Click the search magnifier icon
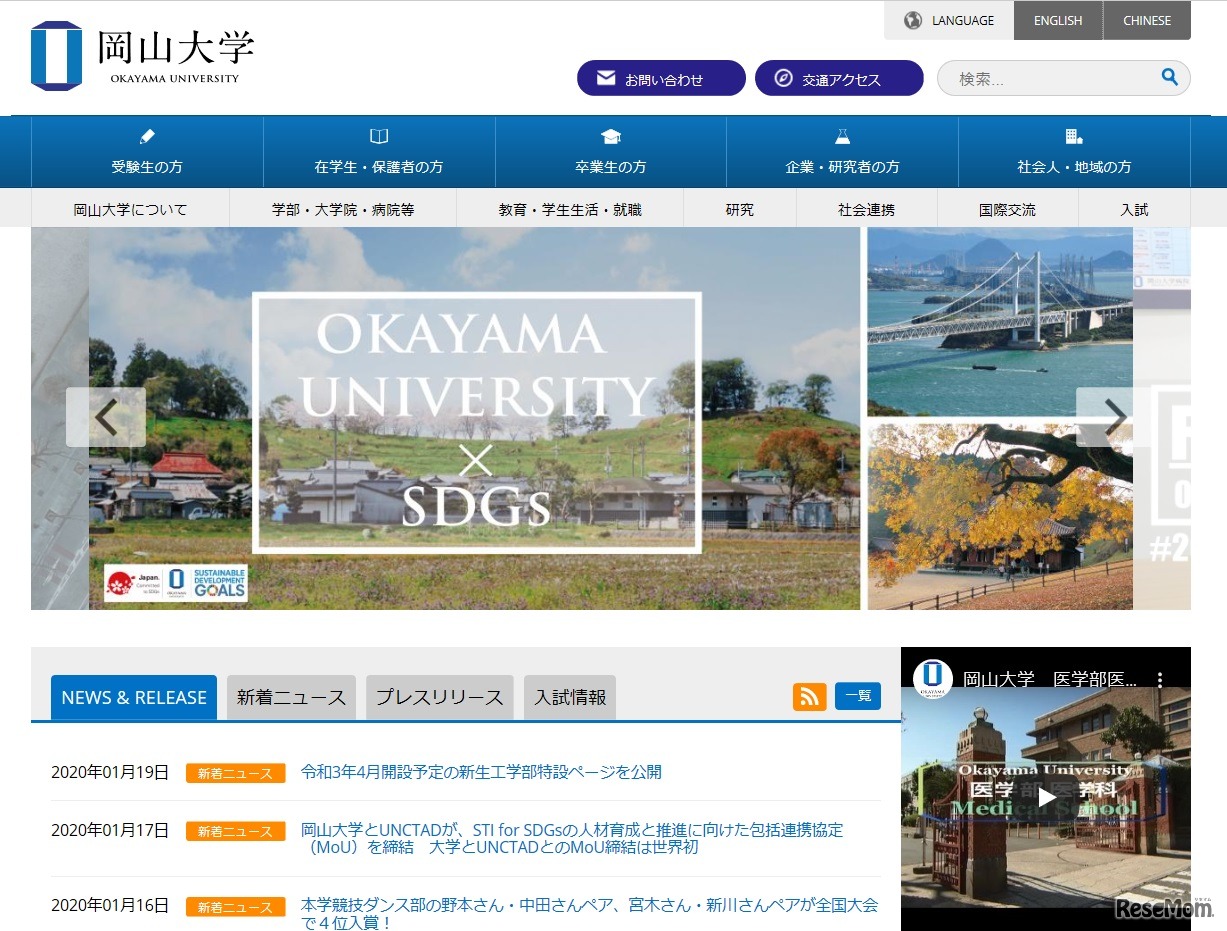The image size is (1227, 931). tap(1169, 77)
